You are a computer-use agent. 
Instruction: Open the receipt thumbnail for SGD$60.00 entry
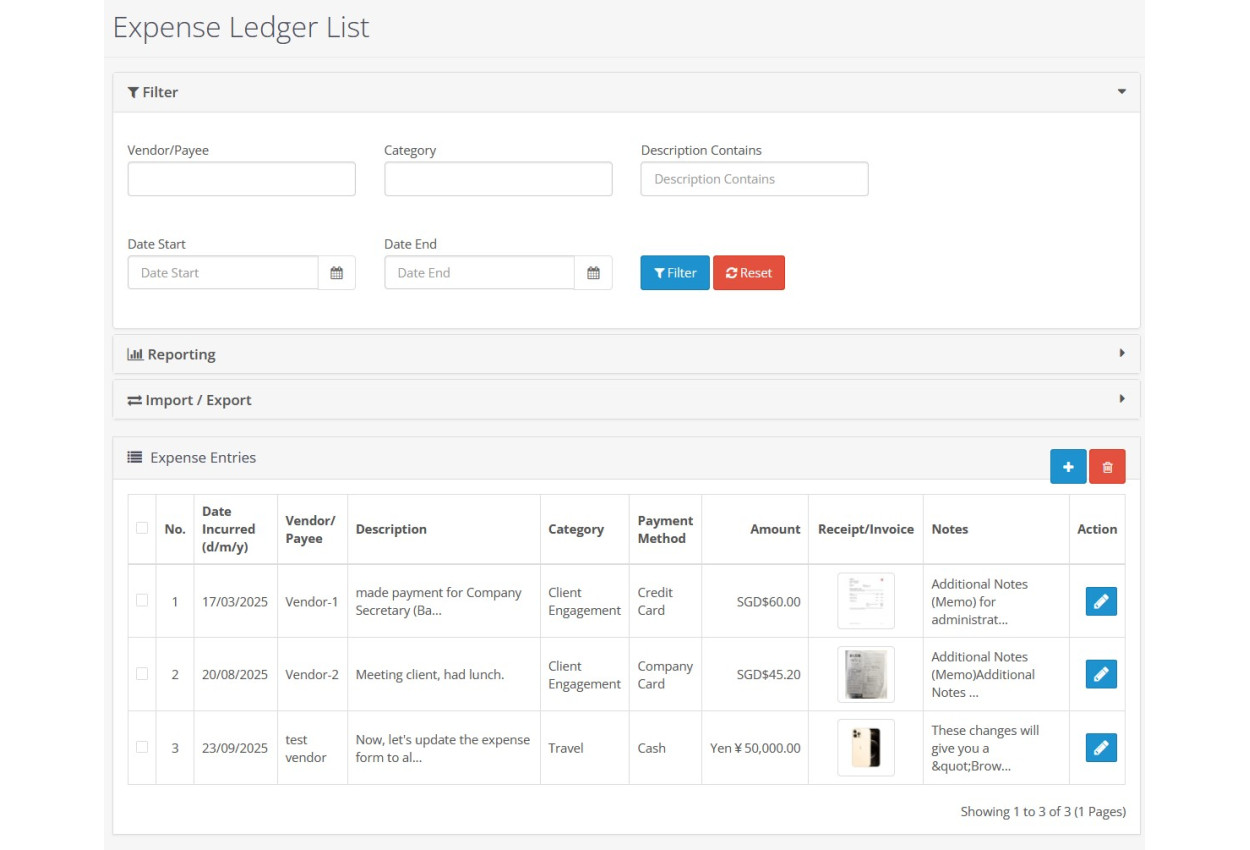[865, 601]
